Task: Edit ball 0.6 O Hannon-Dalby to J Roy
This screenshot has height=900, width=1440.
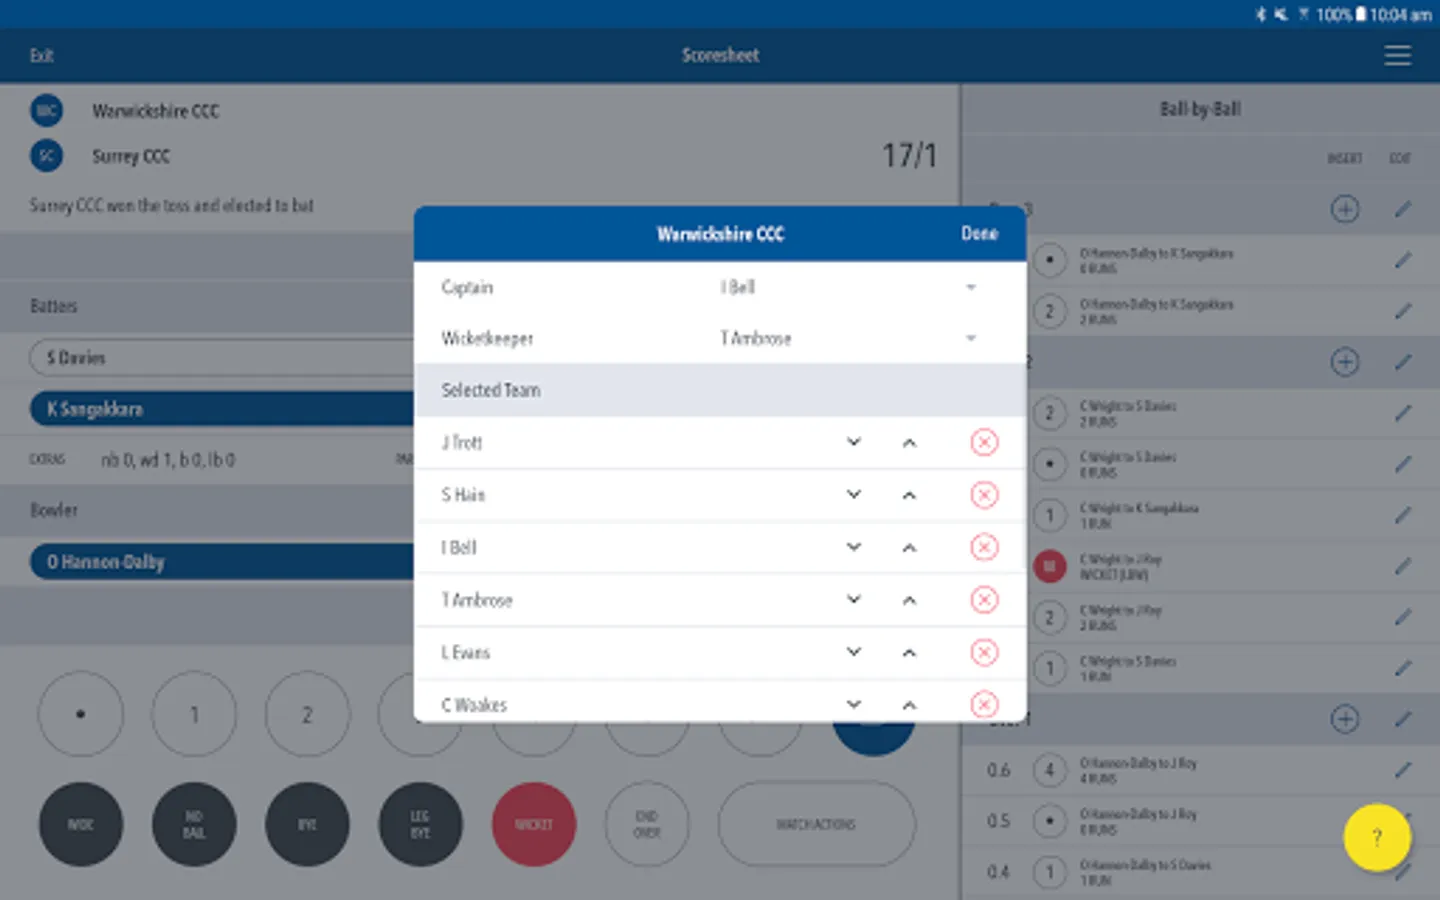Action: tap(1403, 770)
